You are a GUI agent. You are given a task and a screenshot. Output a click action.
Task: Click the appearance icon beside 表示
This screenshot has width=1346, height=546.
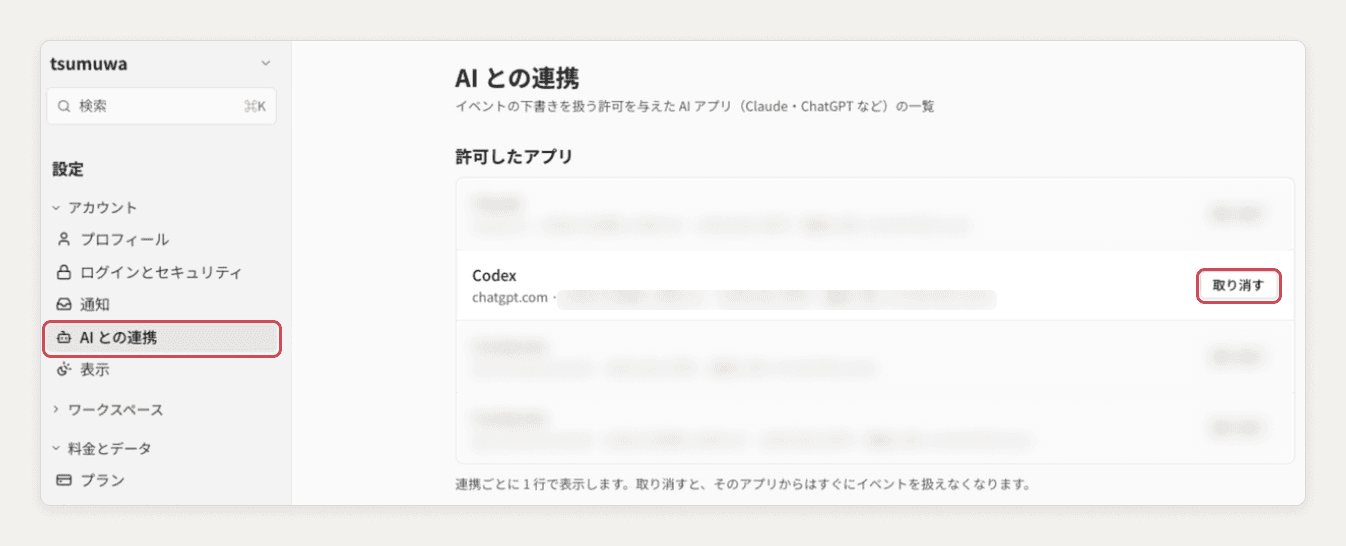(64, 370)
